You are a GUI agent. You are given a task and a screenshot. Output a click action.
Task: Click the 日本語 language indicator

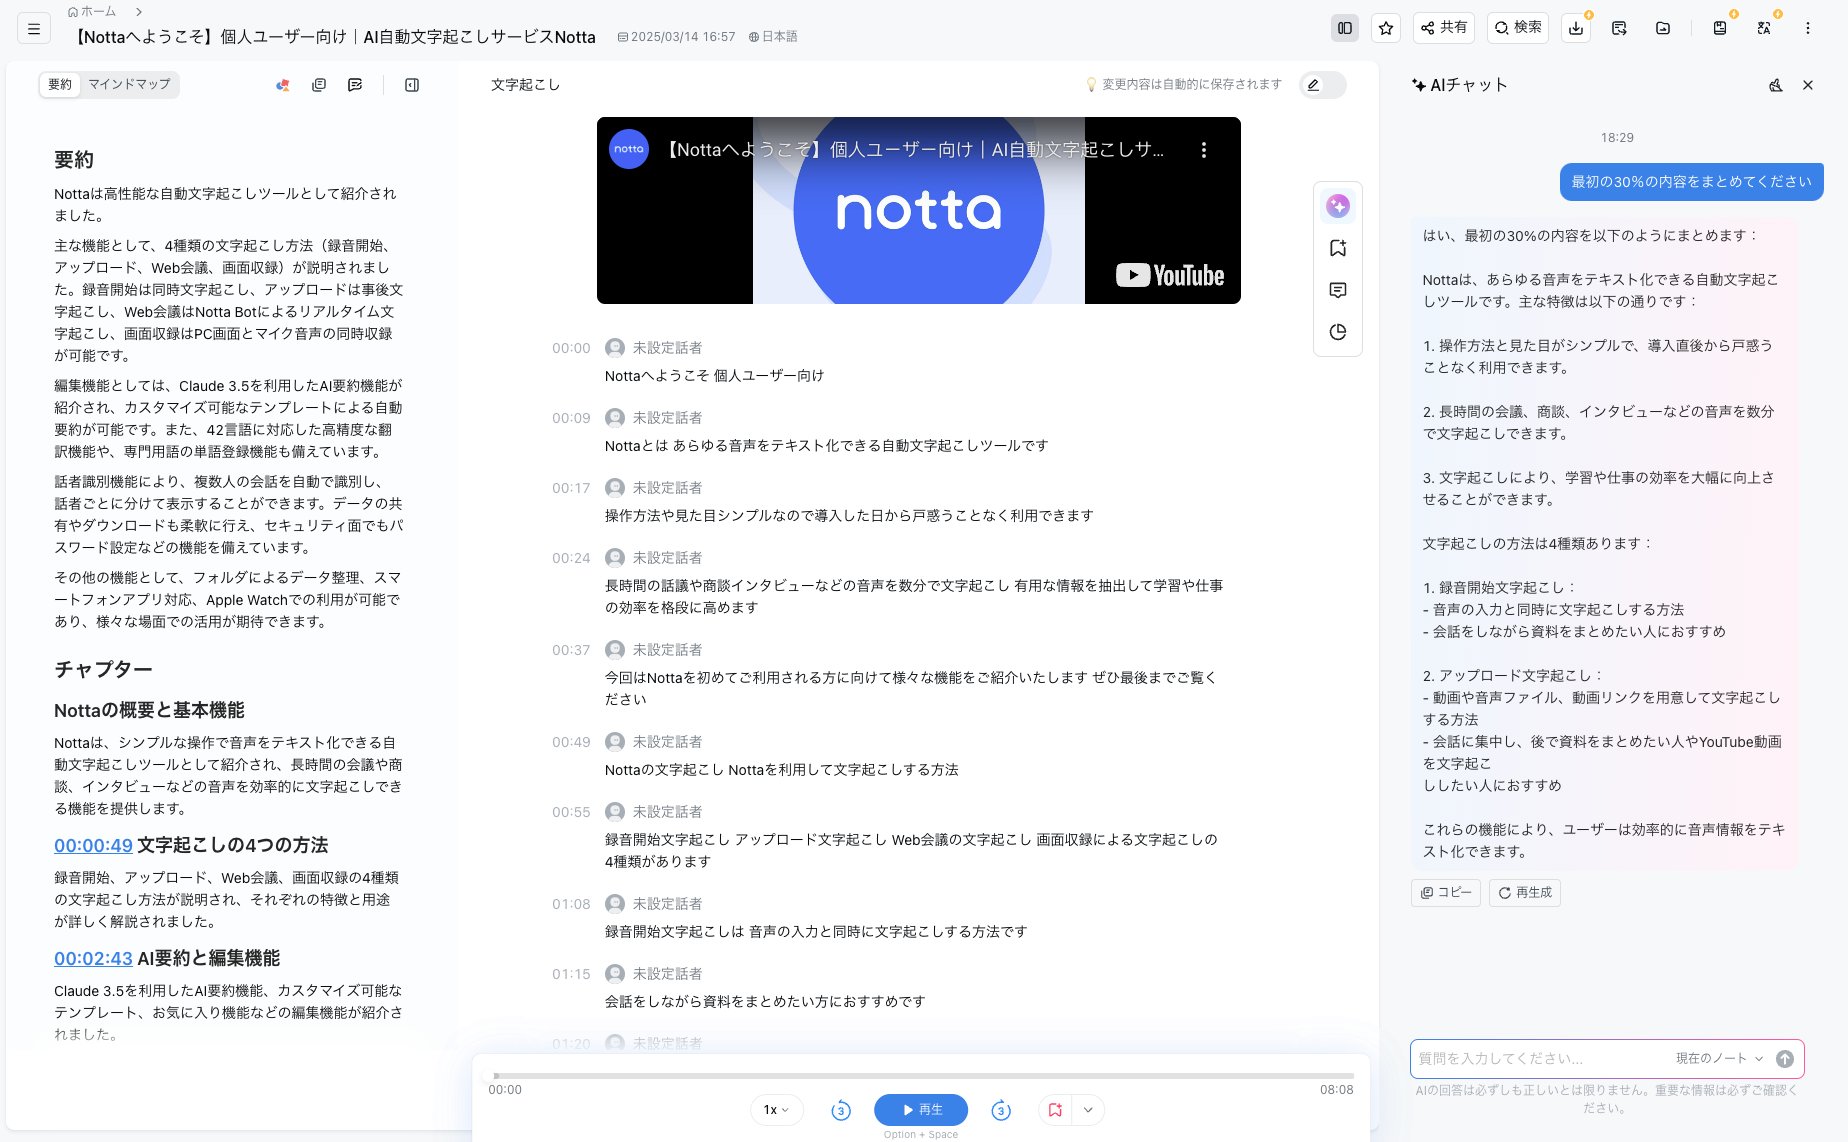773,37
